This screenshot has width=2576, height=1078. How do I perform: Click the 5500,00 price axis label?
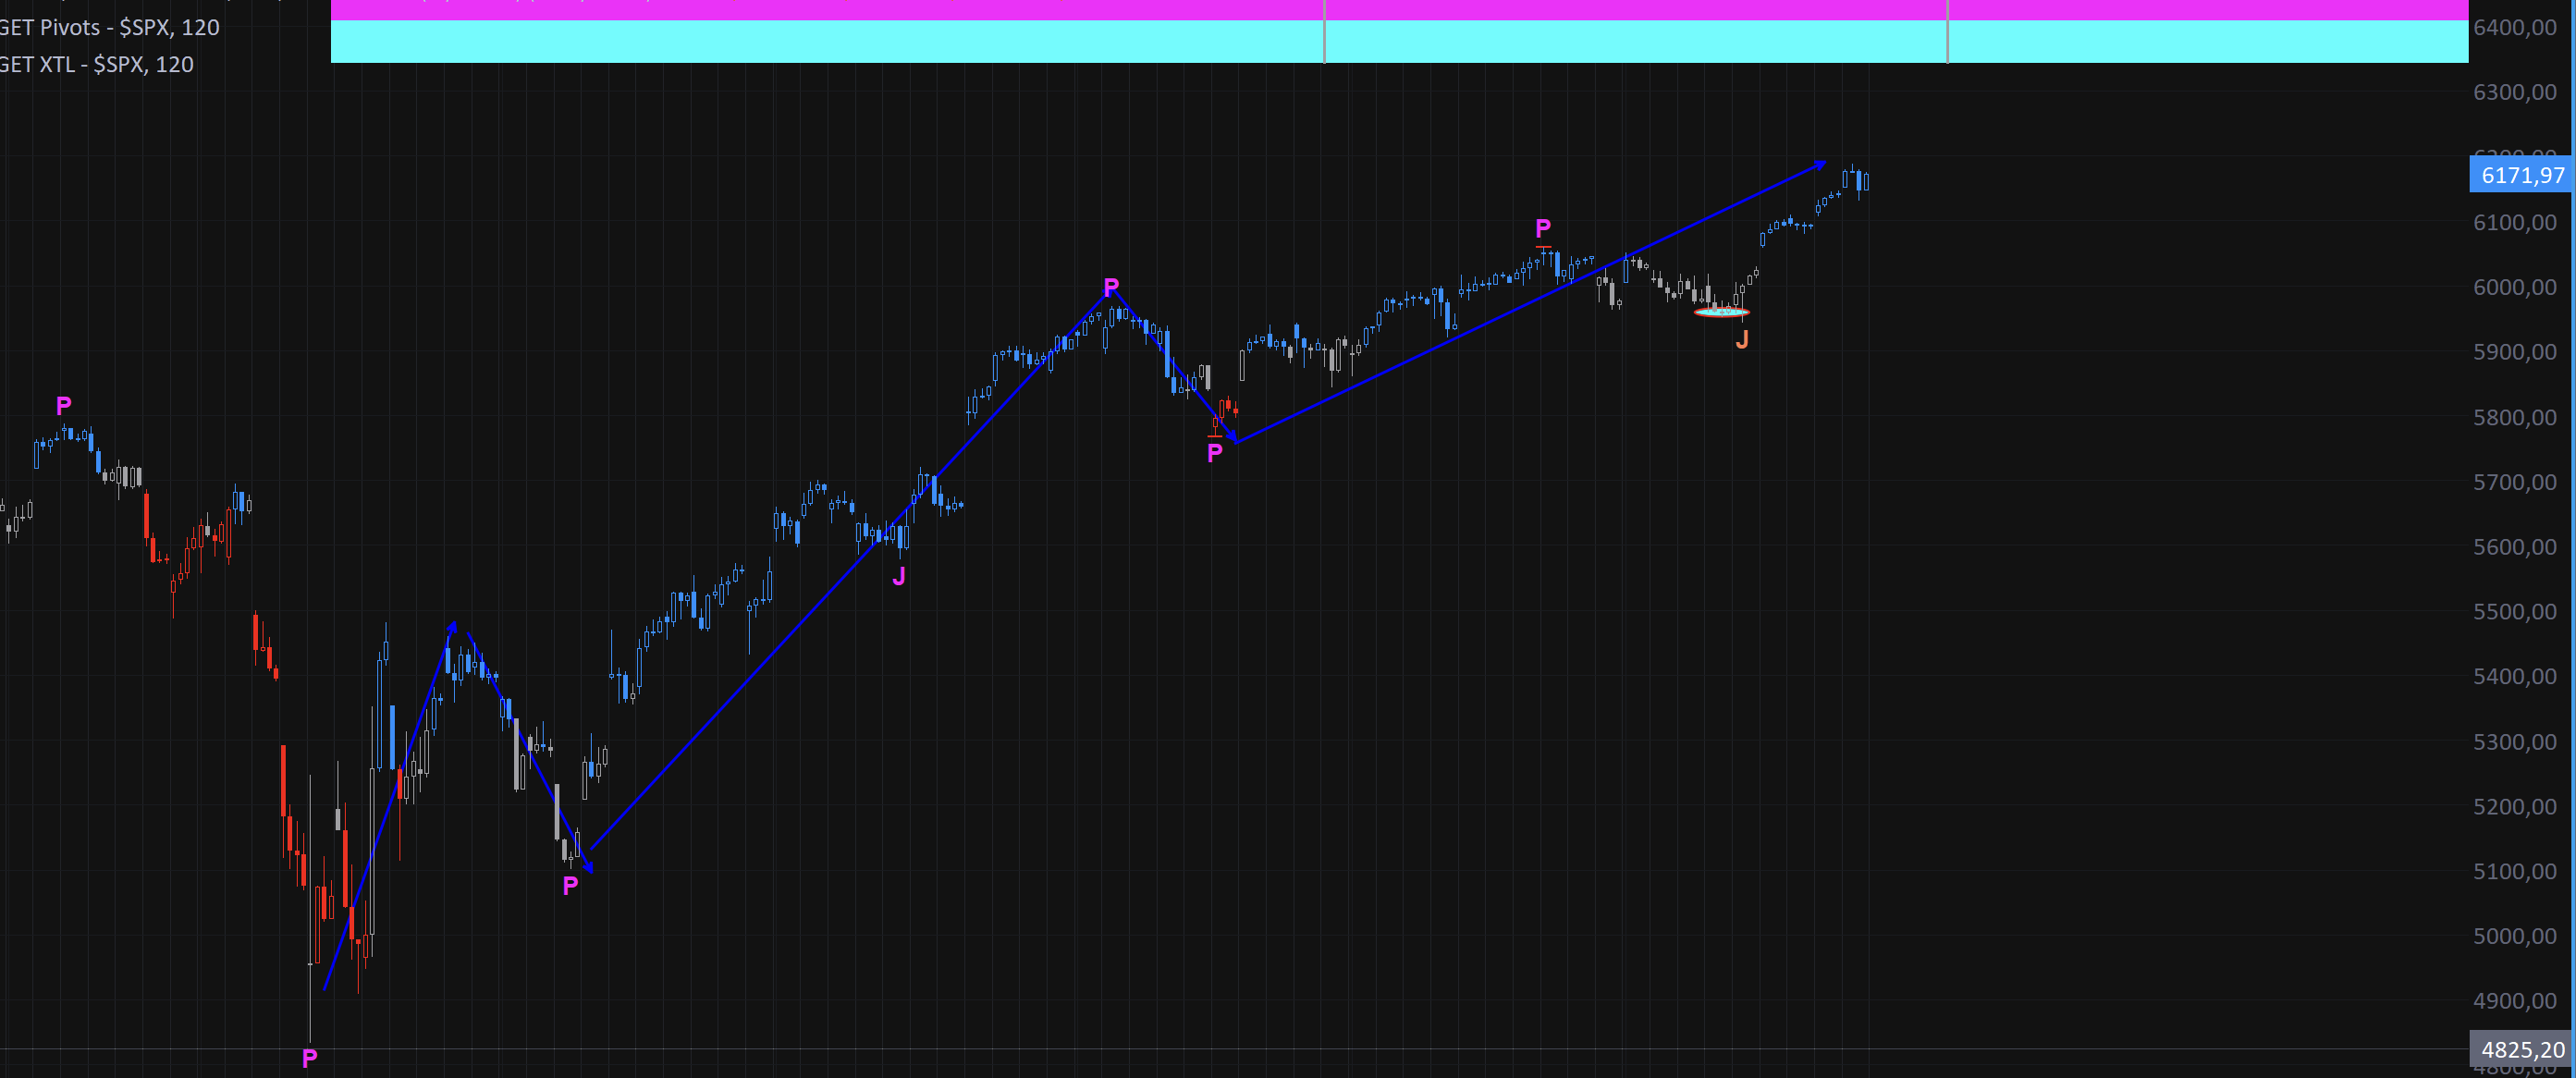(2514, 611)
